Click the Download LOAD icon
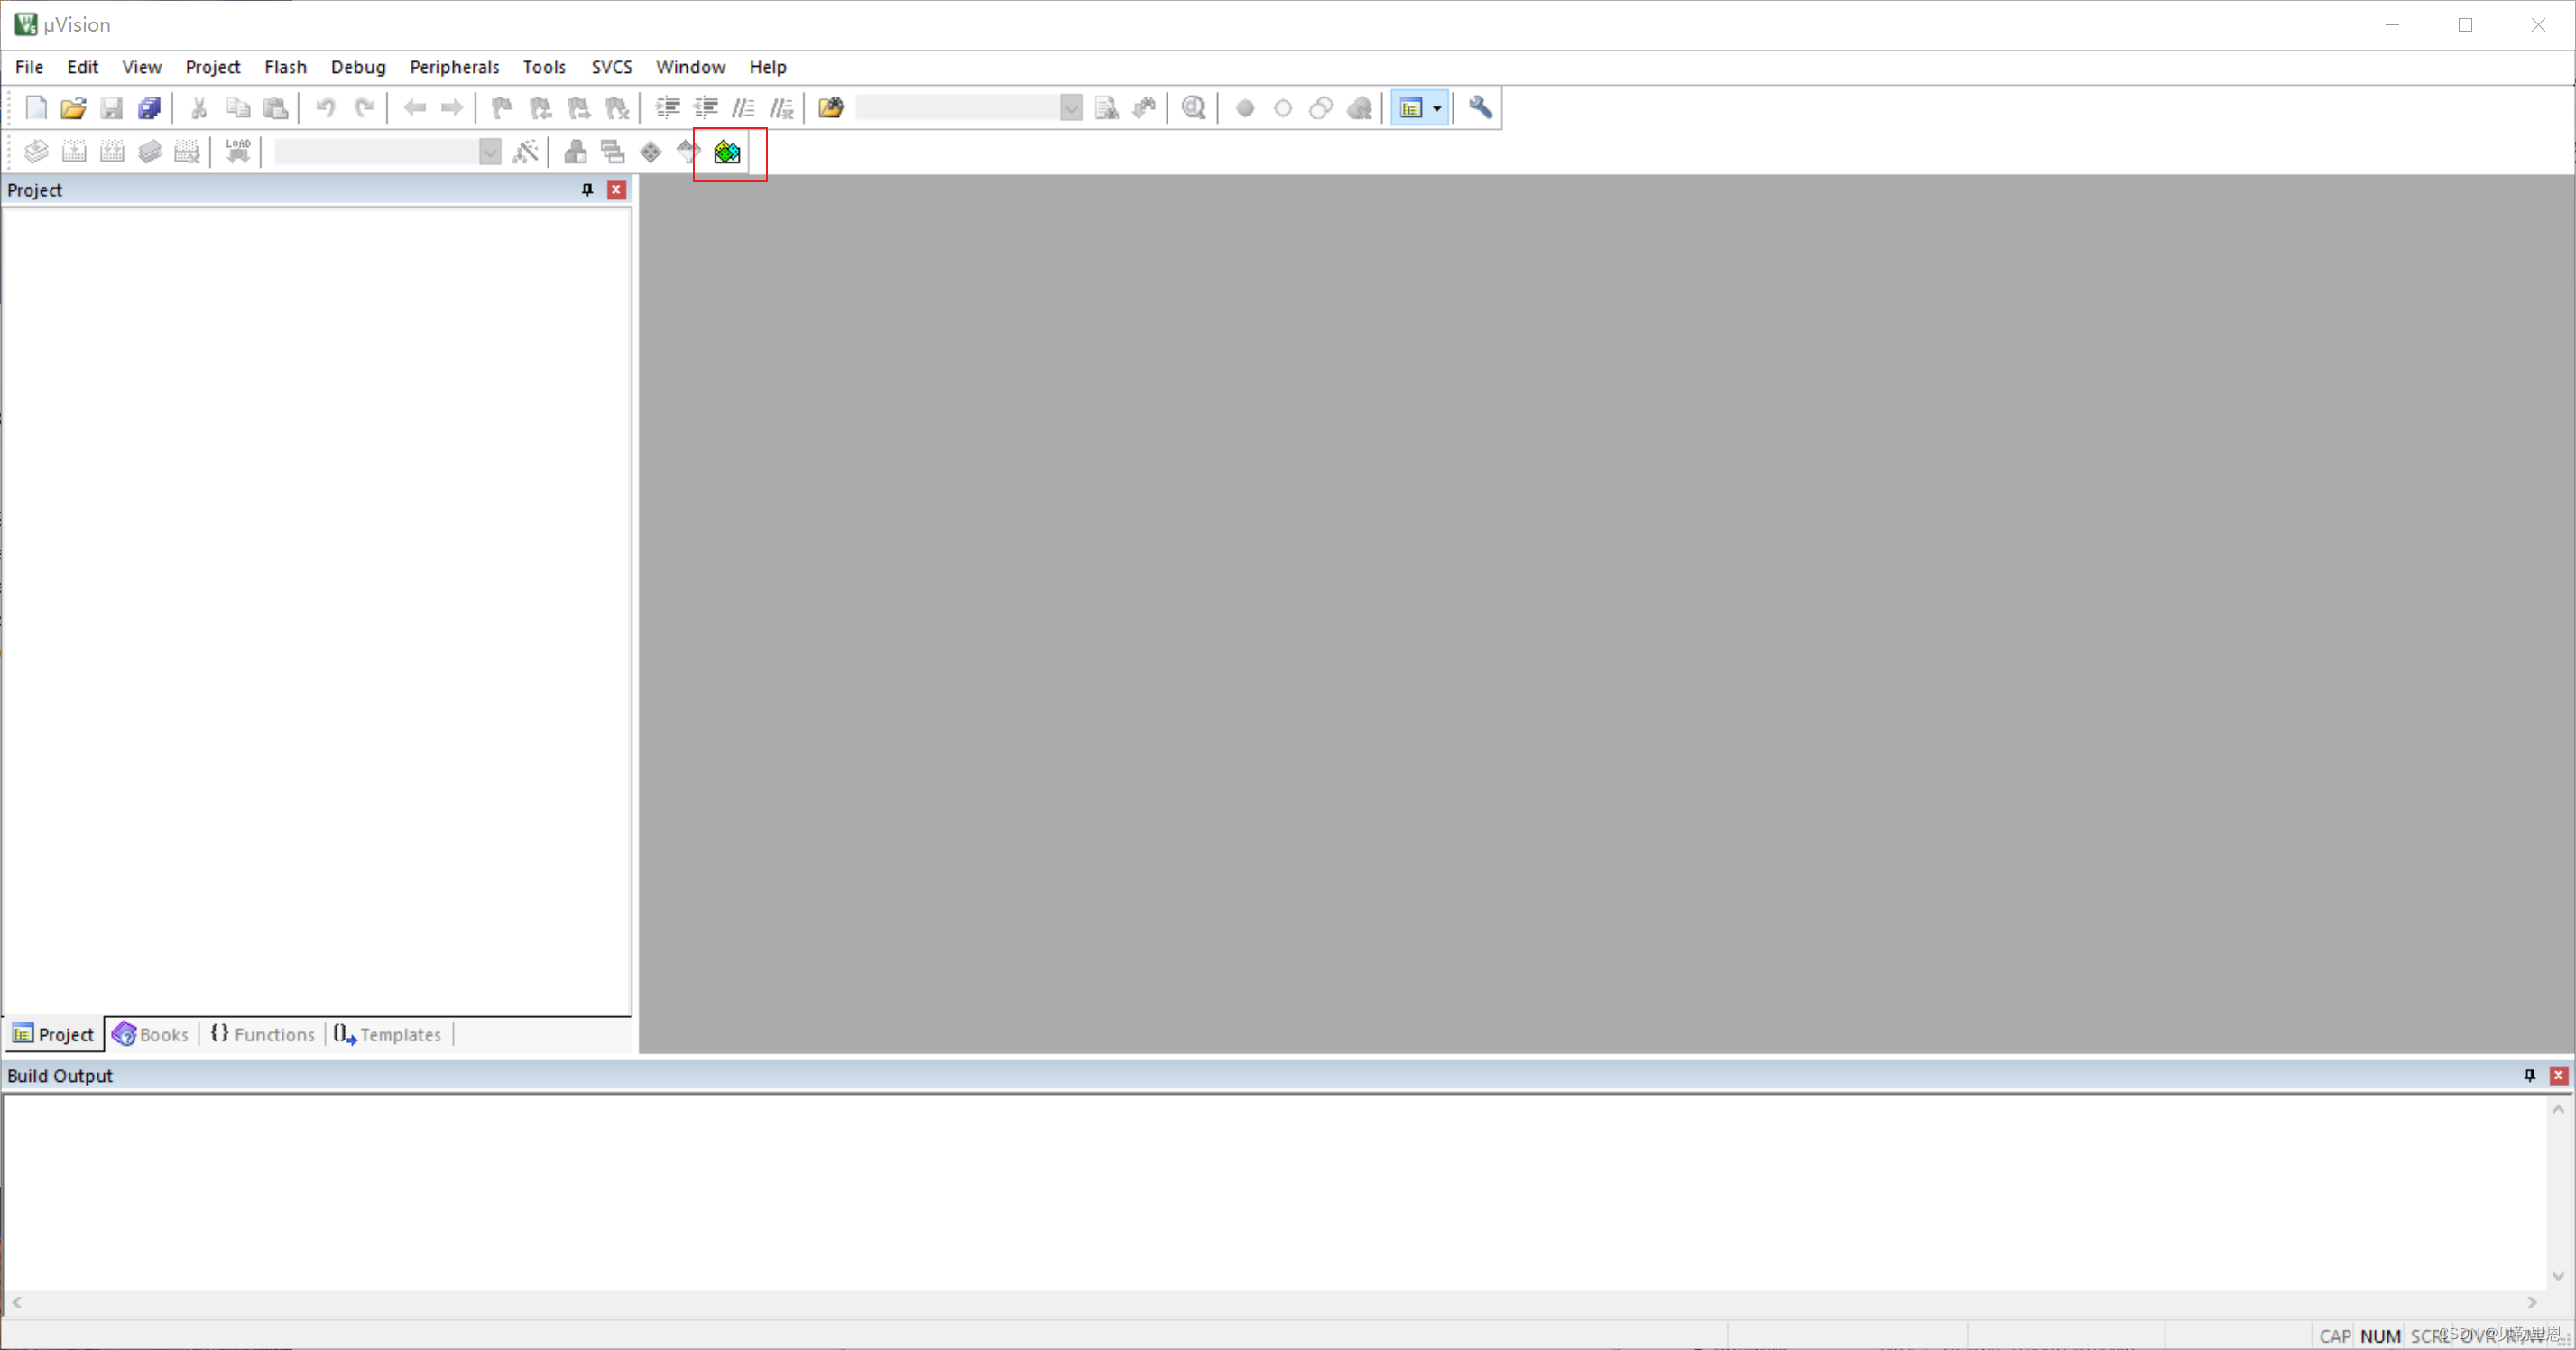 tap(238, 152)
